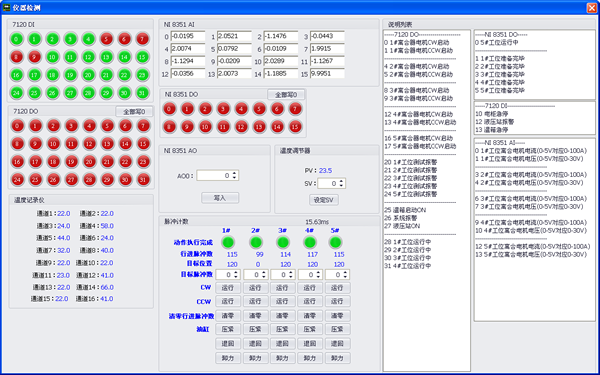This screenshot has height=375, width=600.
Task: Click 7120 DI green indicator number 20
Action: [x=88, y=75]
